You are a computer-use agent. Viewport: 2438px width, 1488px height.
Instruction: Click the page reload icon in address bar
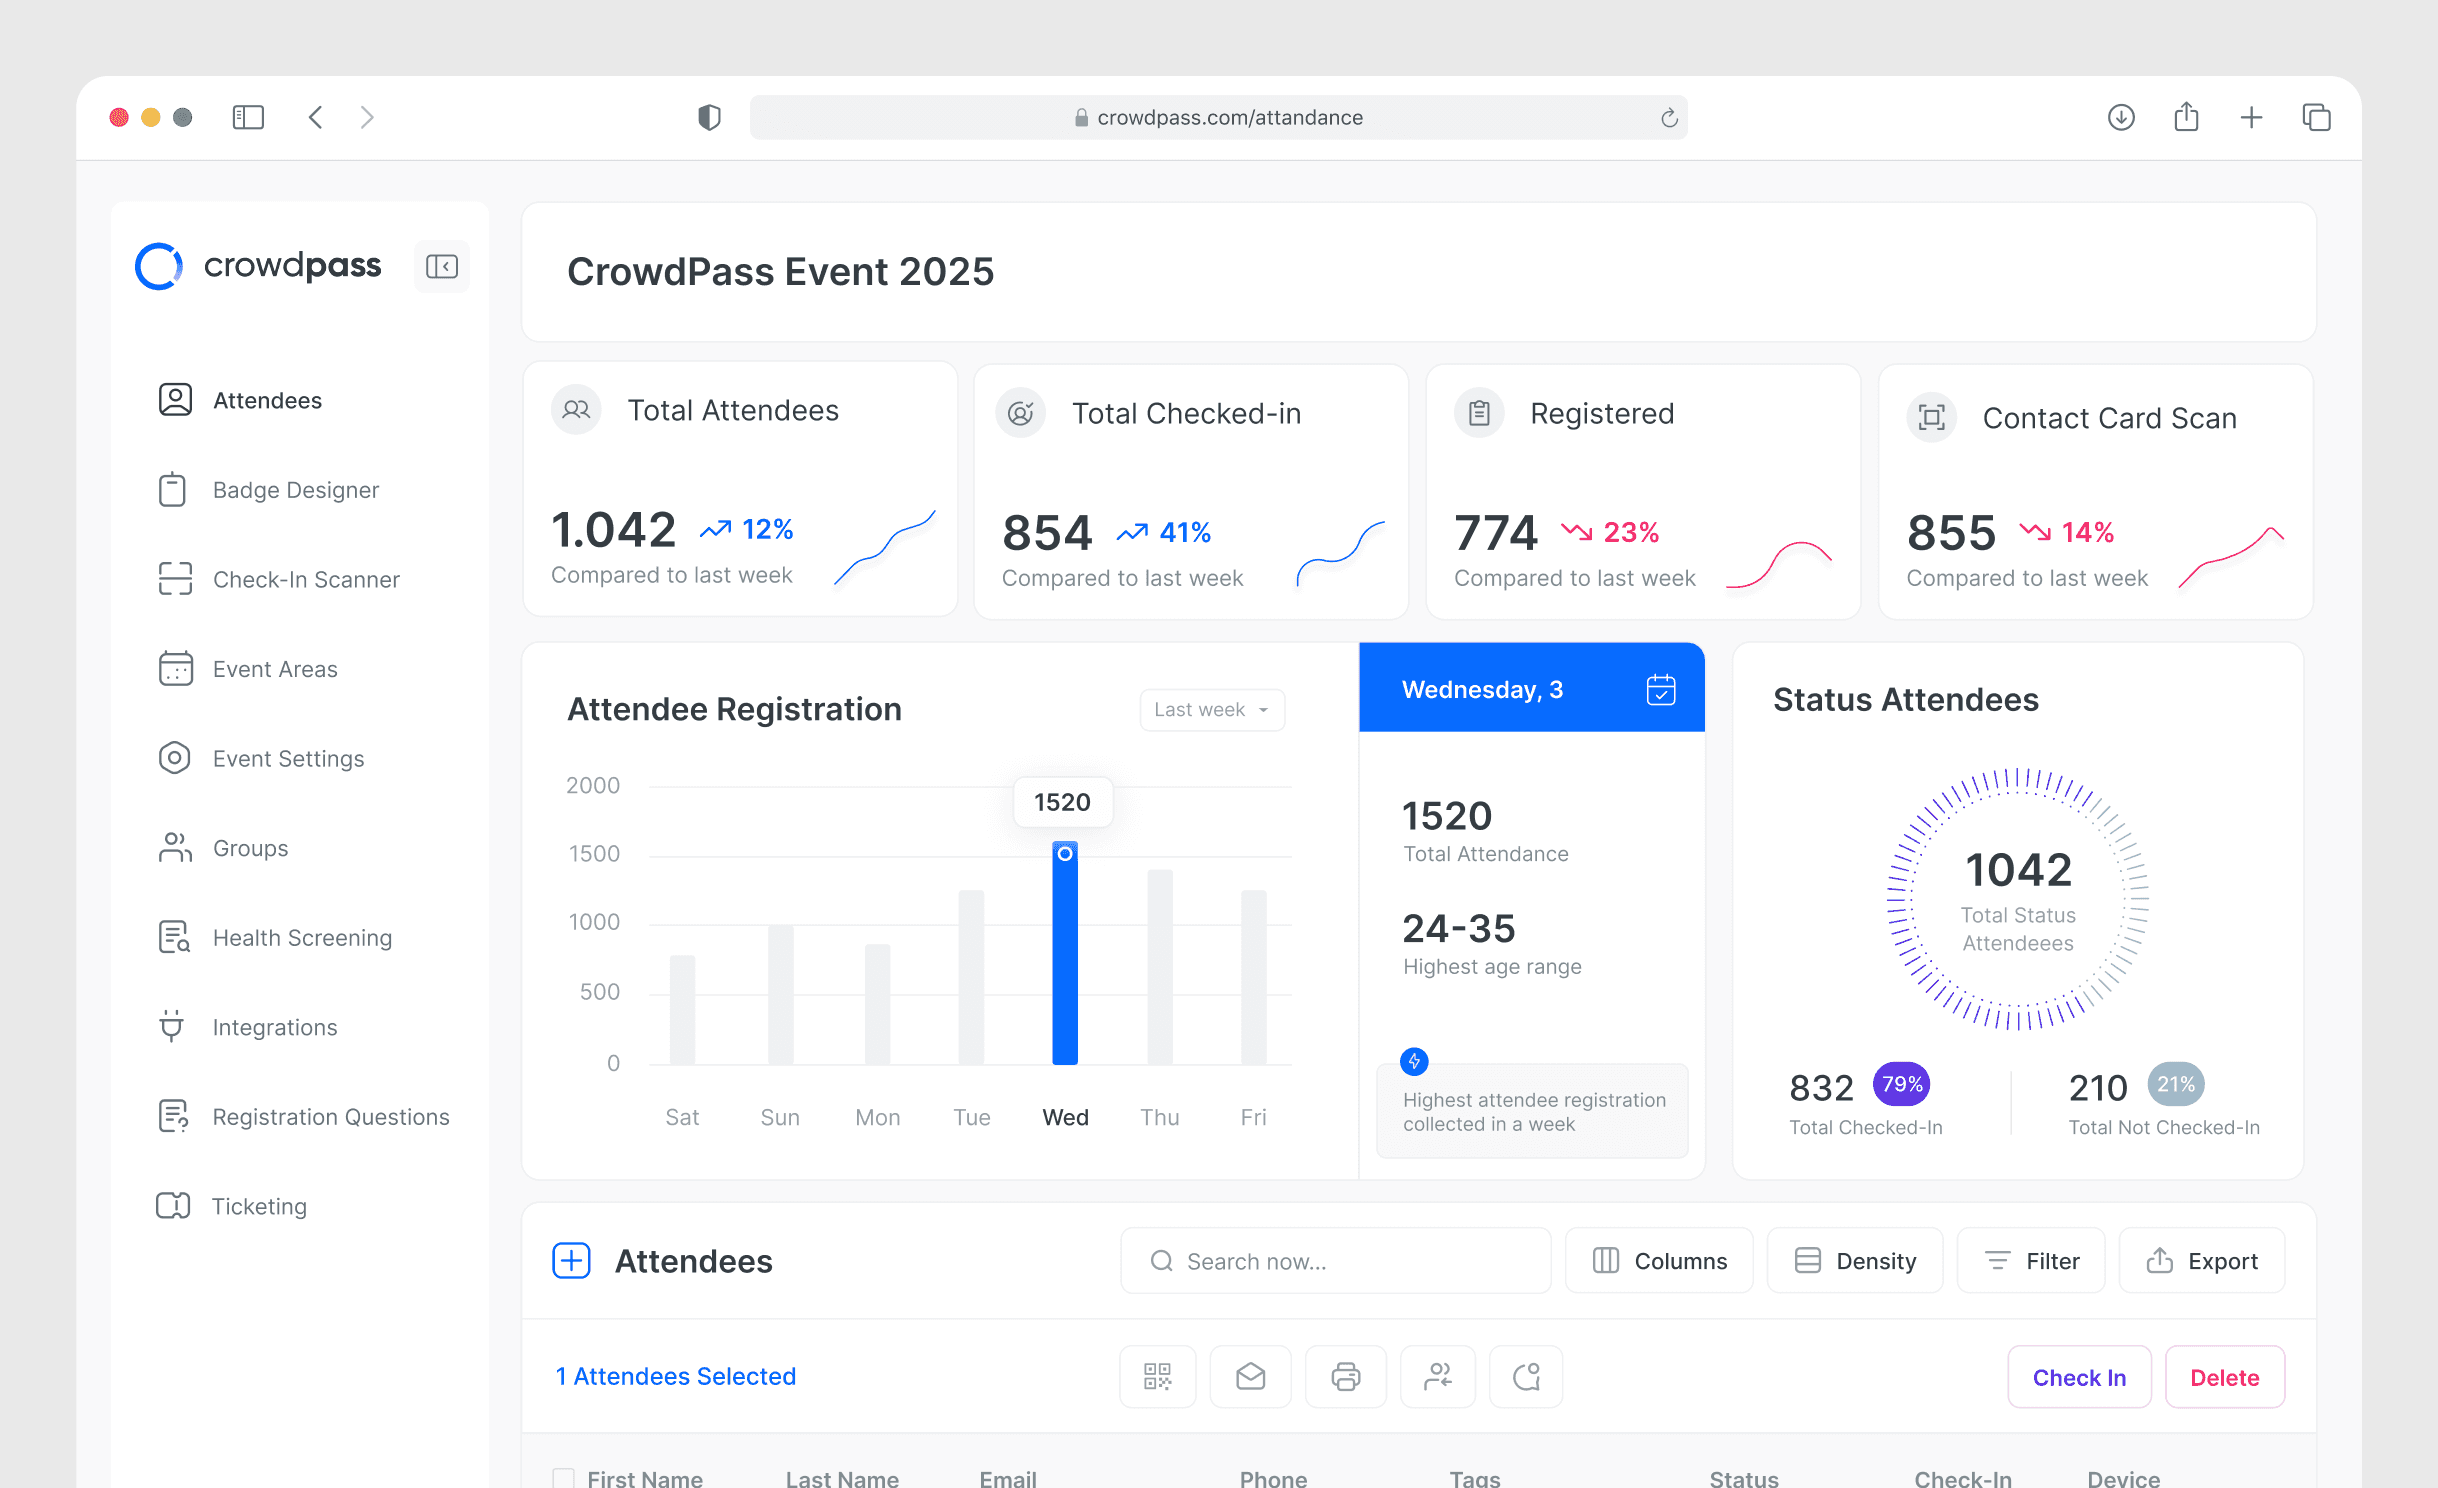(x=1668, y=118)
